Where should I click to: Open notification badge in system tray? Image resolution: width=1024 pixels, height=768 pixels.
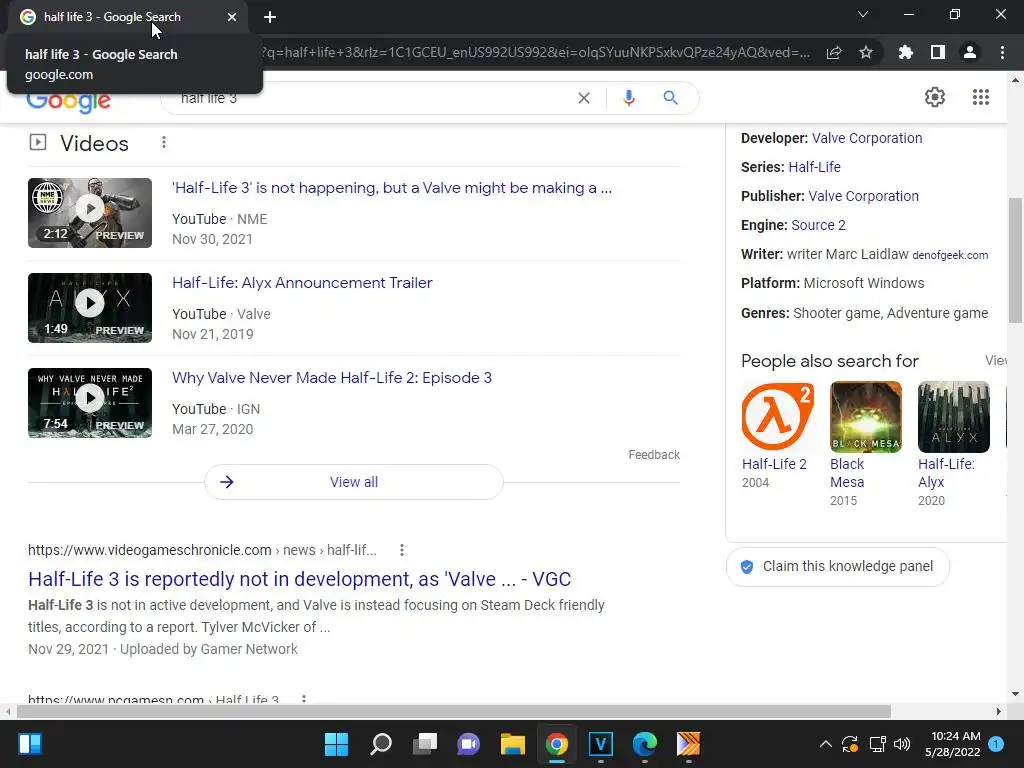996,743
